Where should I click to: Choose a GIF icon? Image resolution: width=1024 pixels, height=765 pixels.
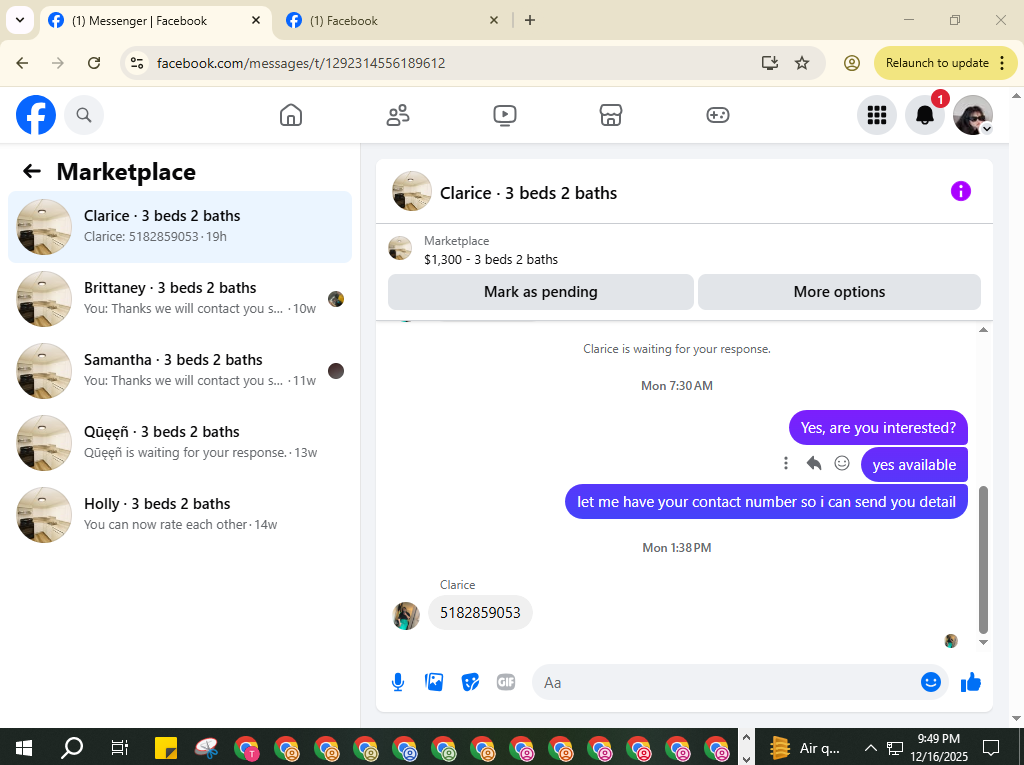(x=506, y=683)
